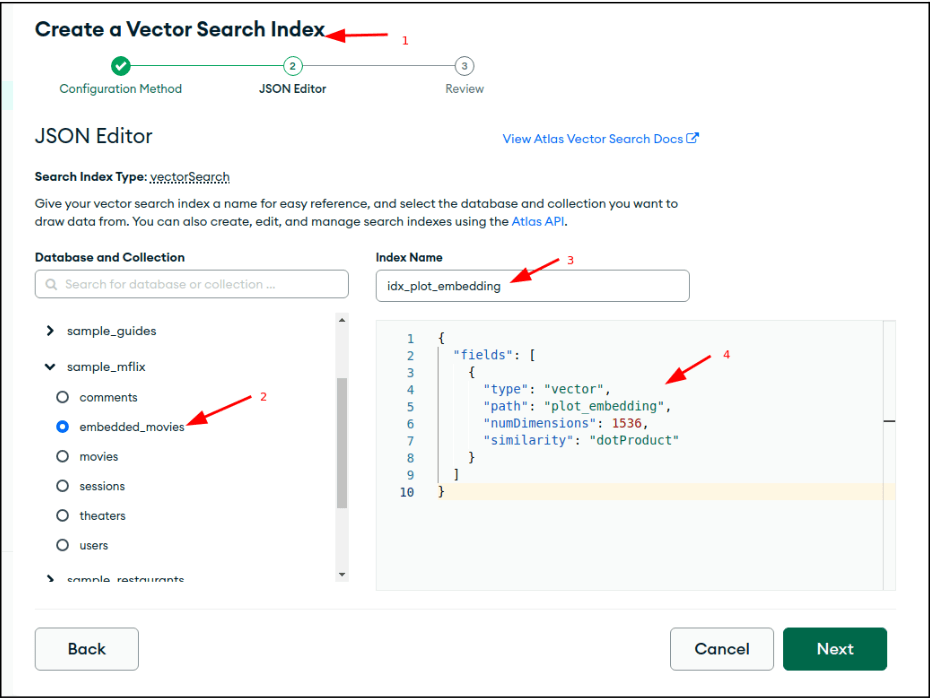This screenshot has width=930, height=698.
Task: Click the Index Name input field
Action: point(532,286)
